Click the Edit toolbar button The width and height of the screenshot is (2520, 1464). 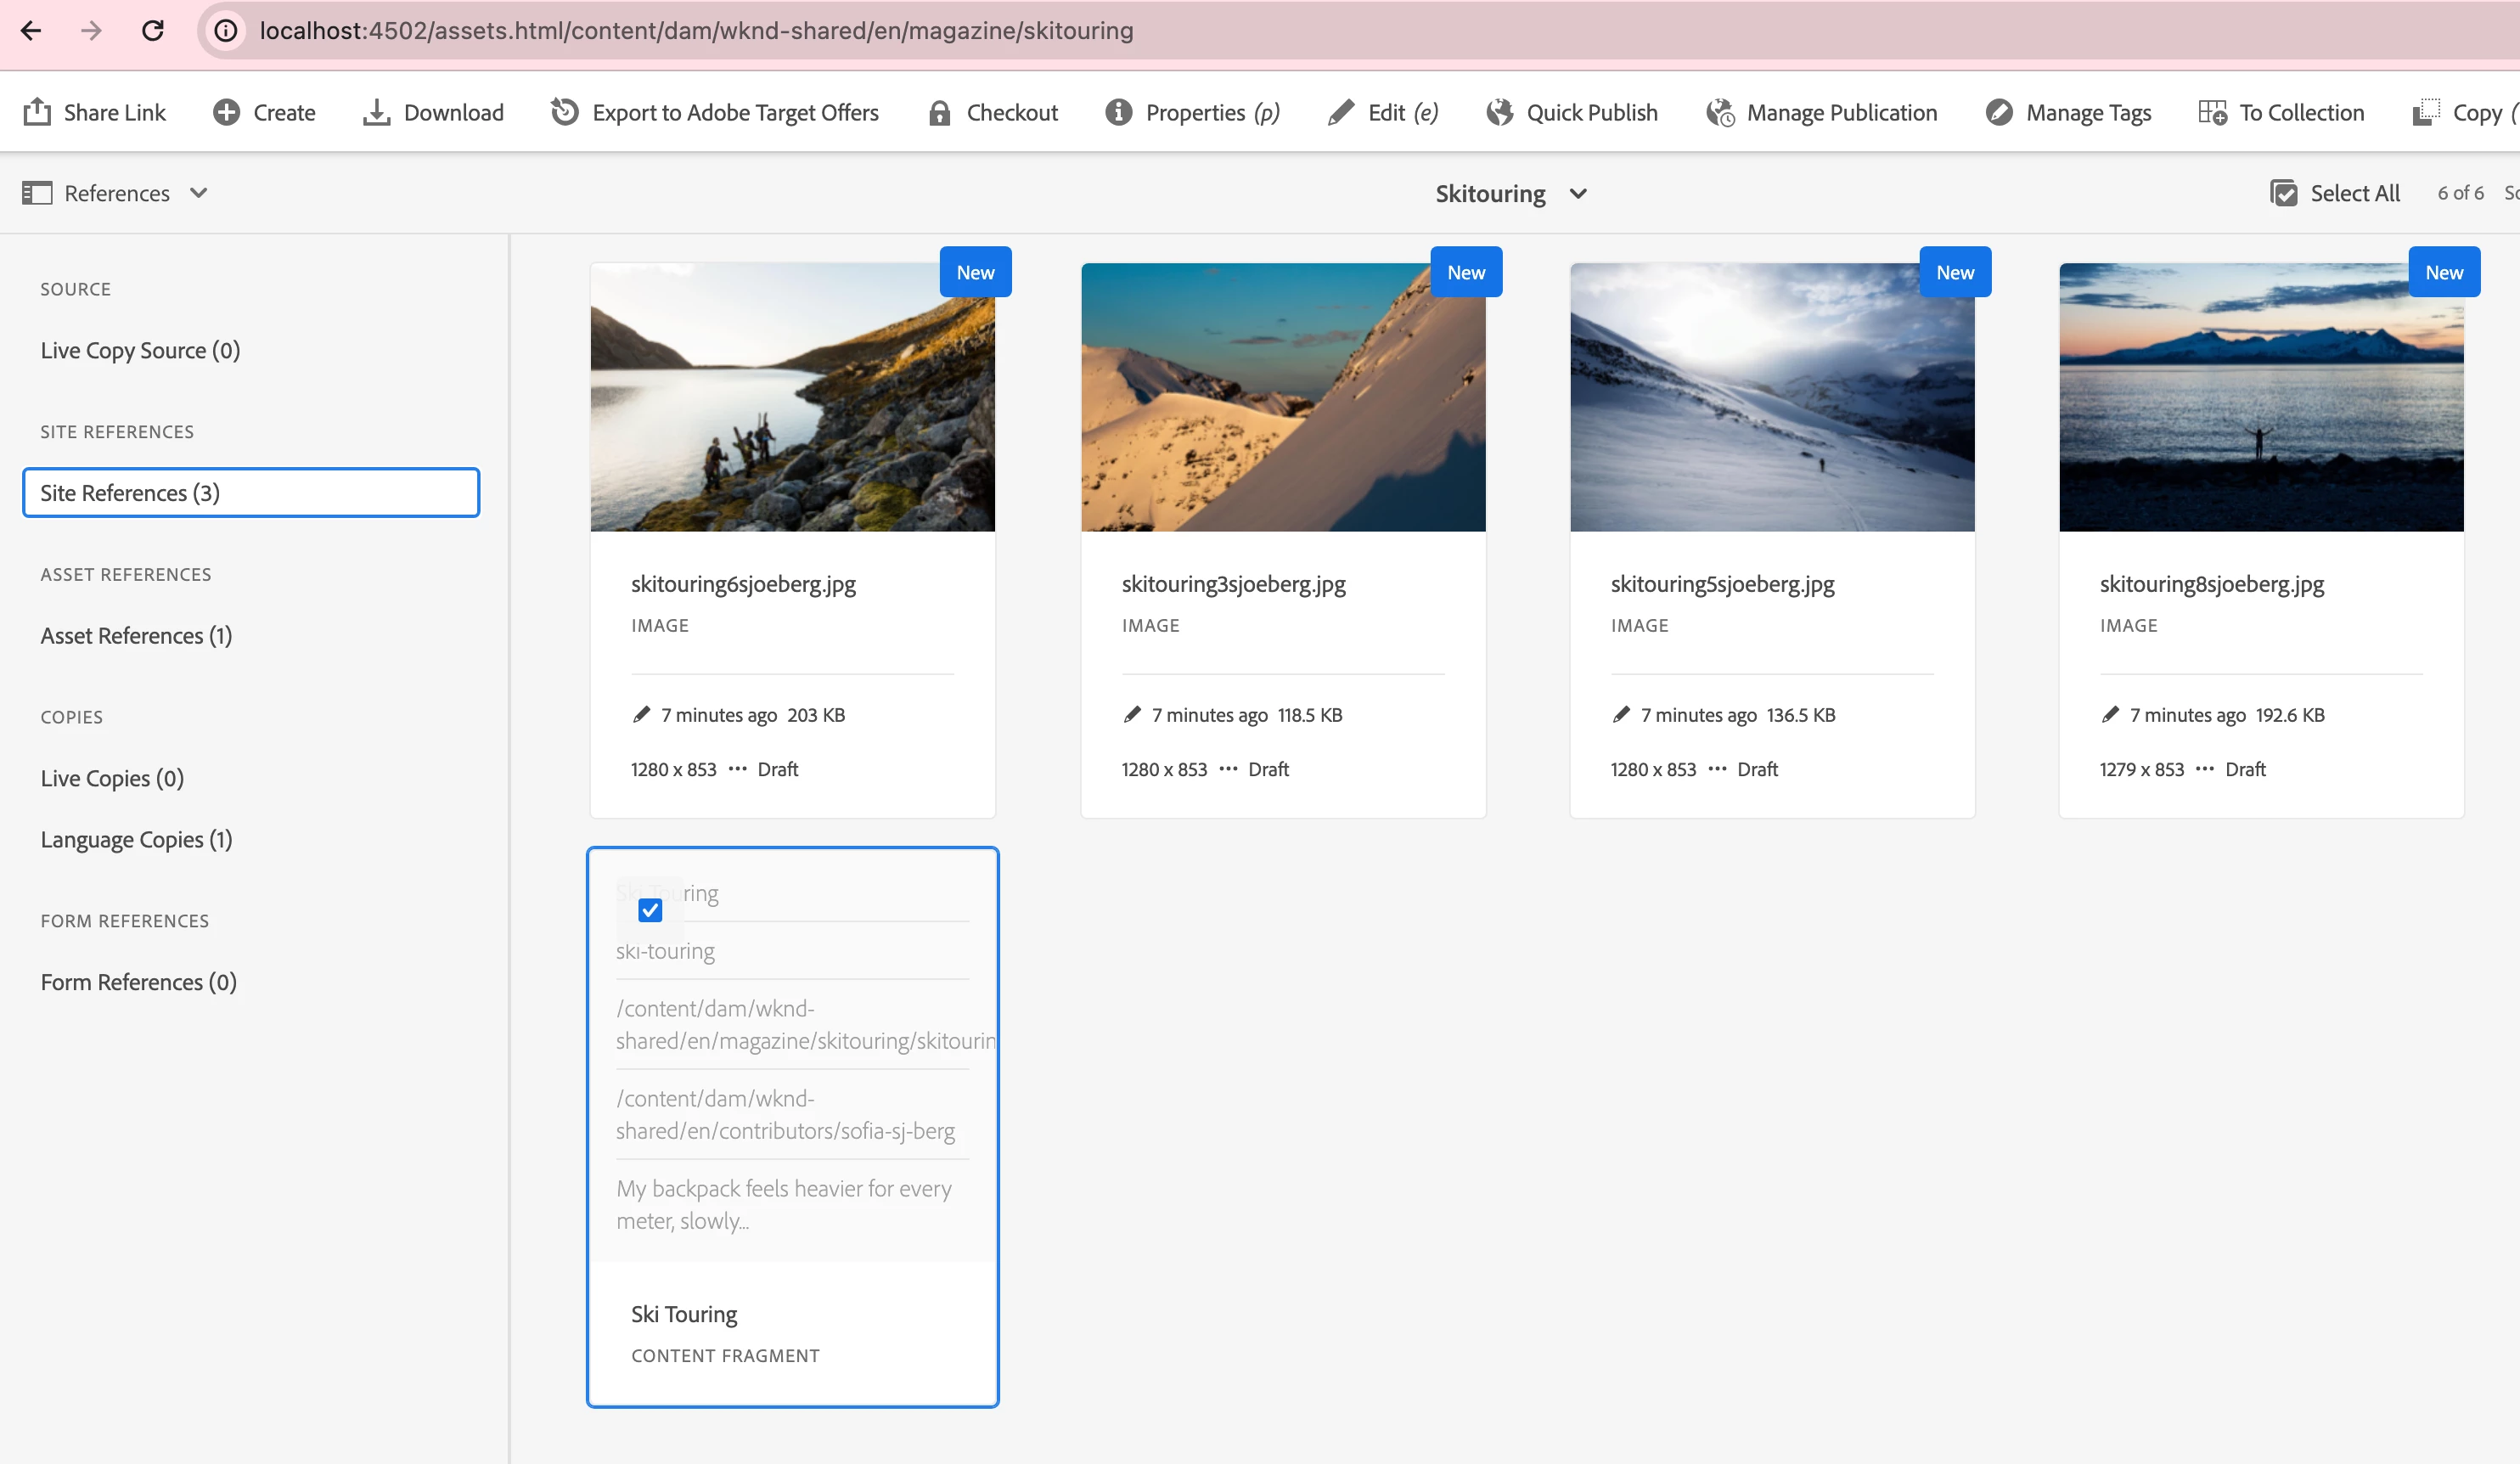(x=1384, y=112)
